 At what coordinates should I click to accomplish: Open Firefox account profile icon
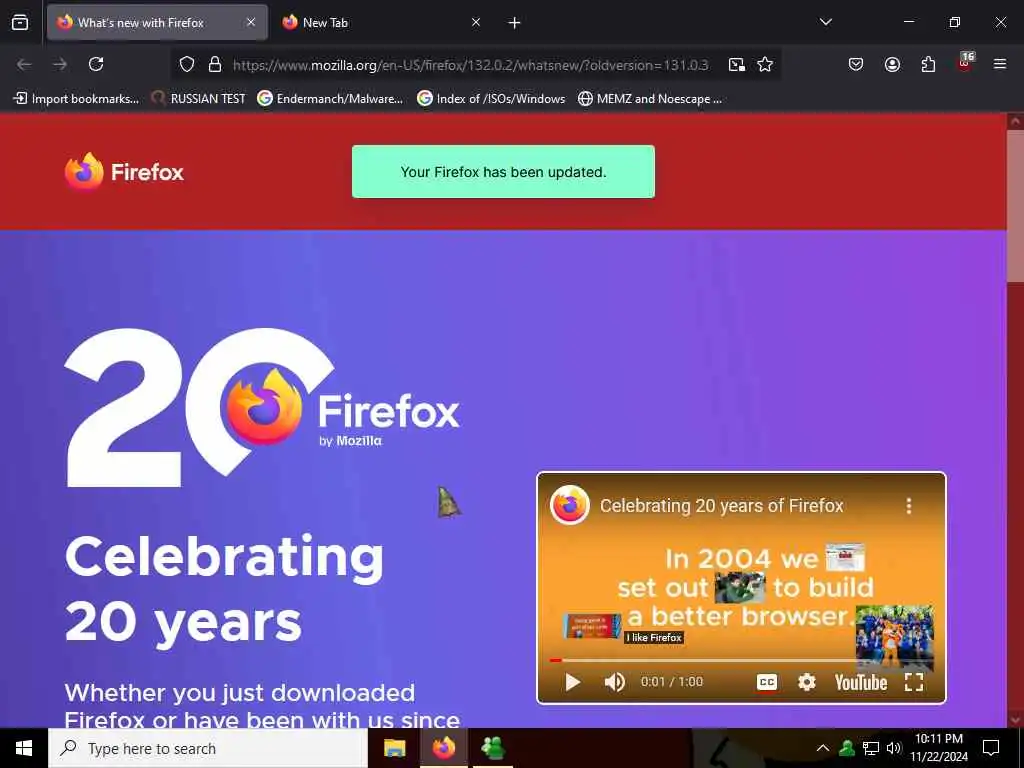(892, 64)
